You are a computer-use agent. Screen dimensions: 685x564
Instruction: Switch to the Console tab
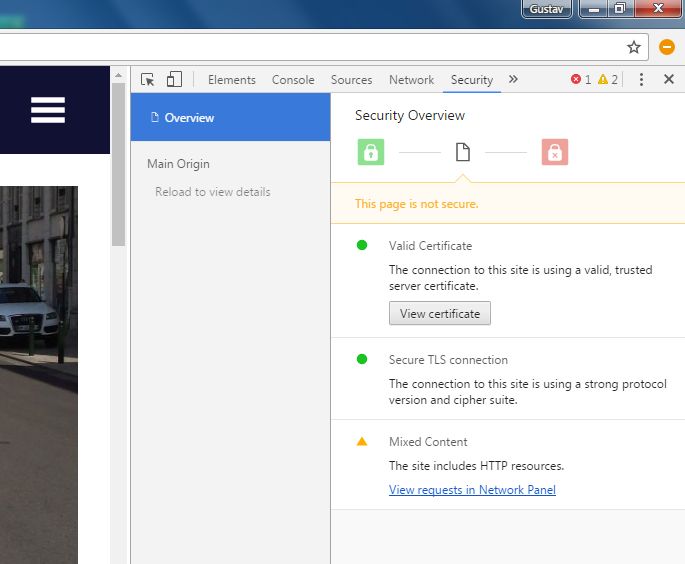[x=293, y=80]
